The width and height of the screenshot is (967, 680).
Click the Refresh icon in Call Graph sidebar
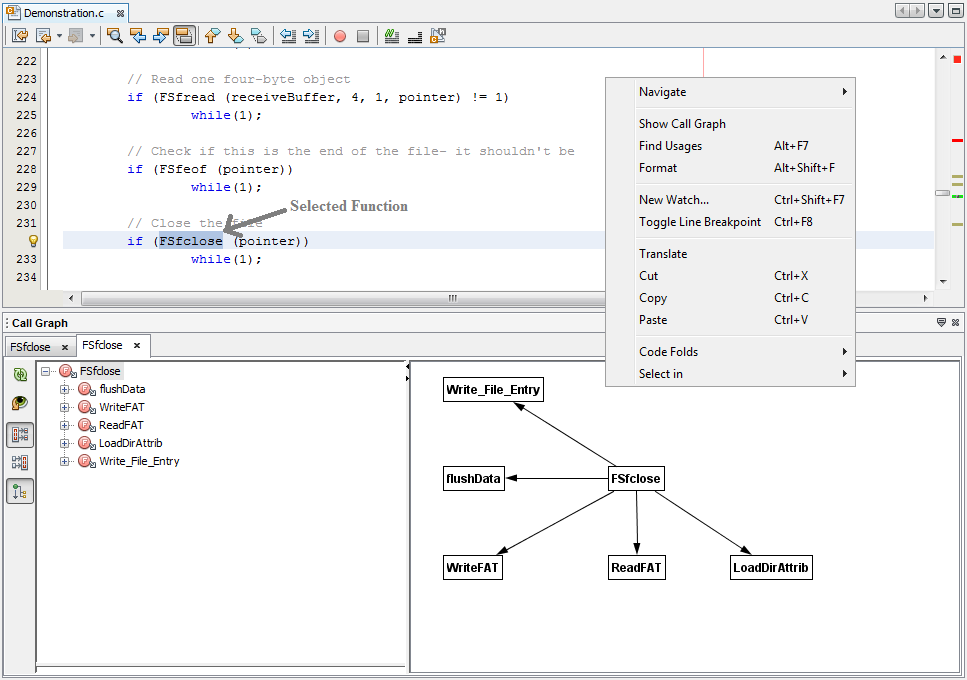[x=20, y=375]
